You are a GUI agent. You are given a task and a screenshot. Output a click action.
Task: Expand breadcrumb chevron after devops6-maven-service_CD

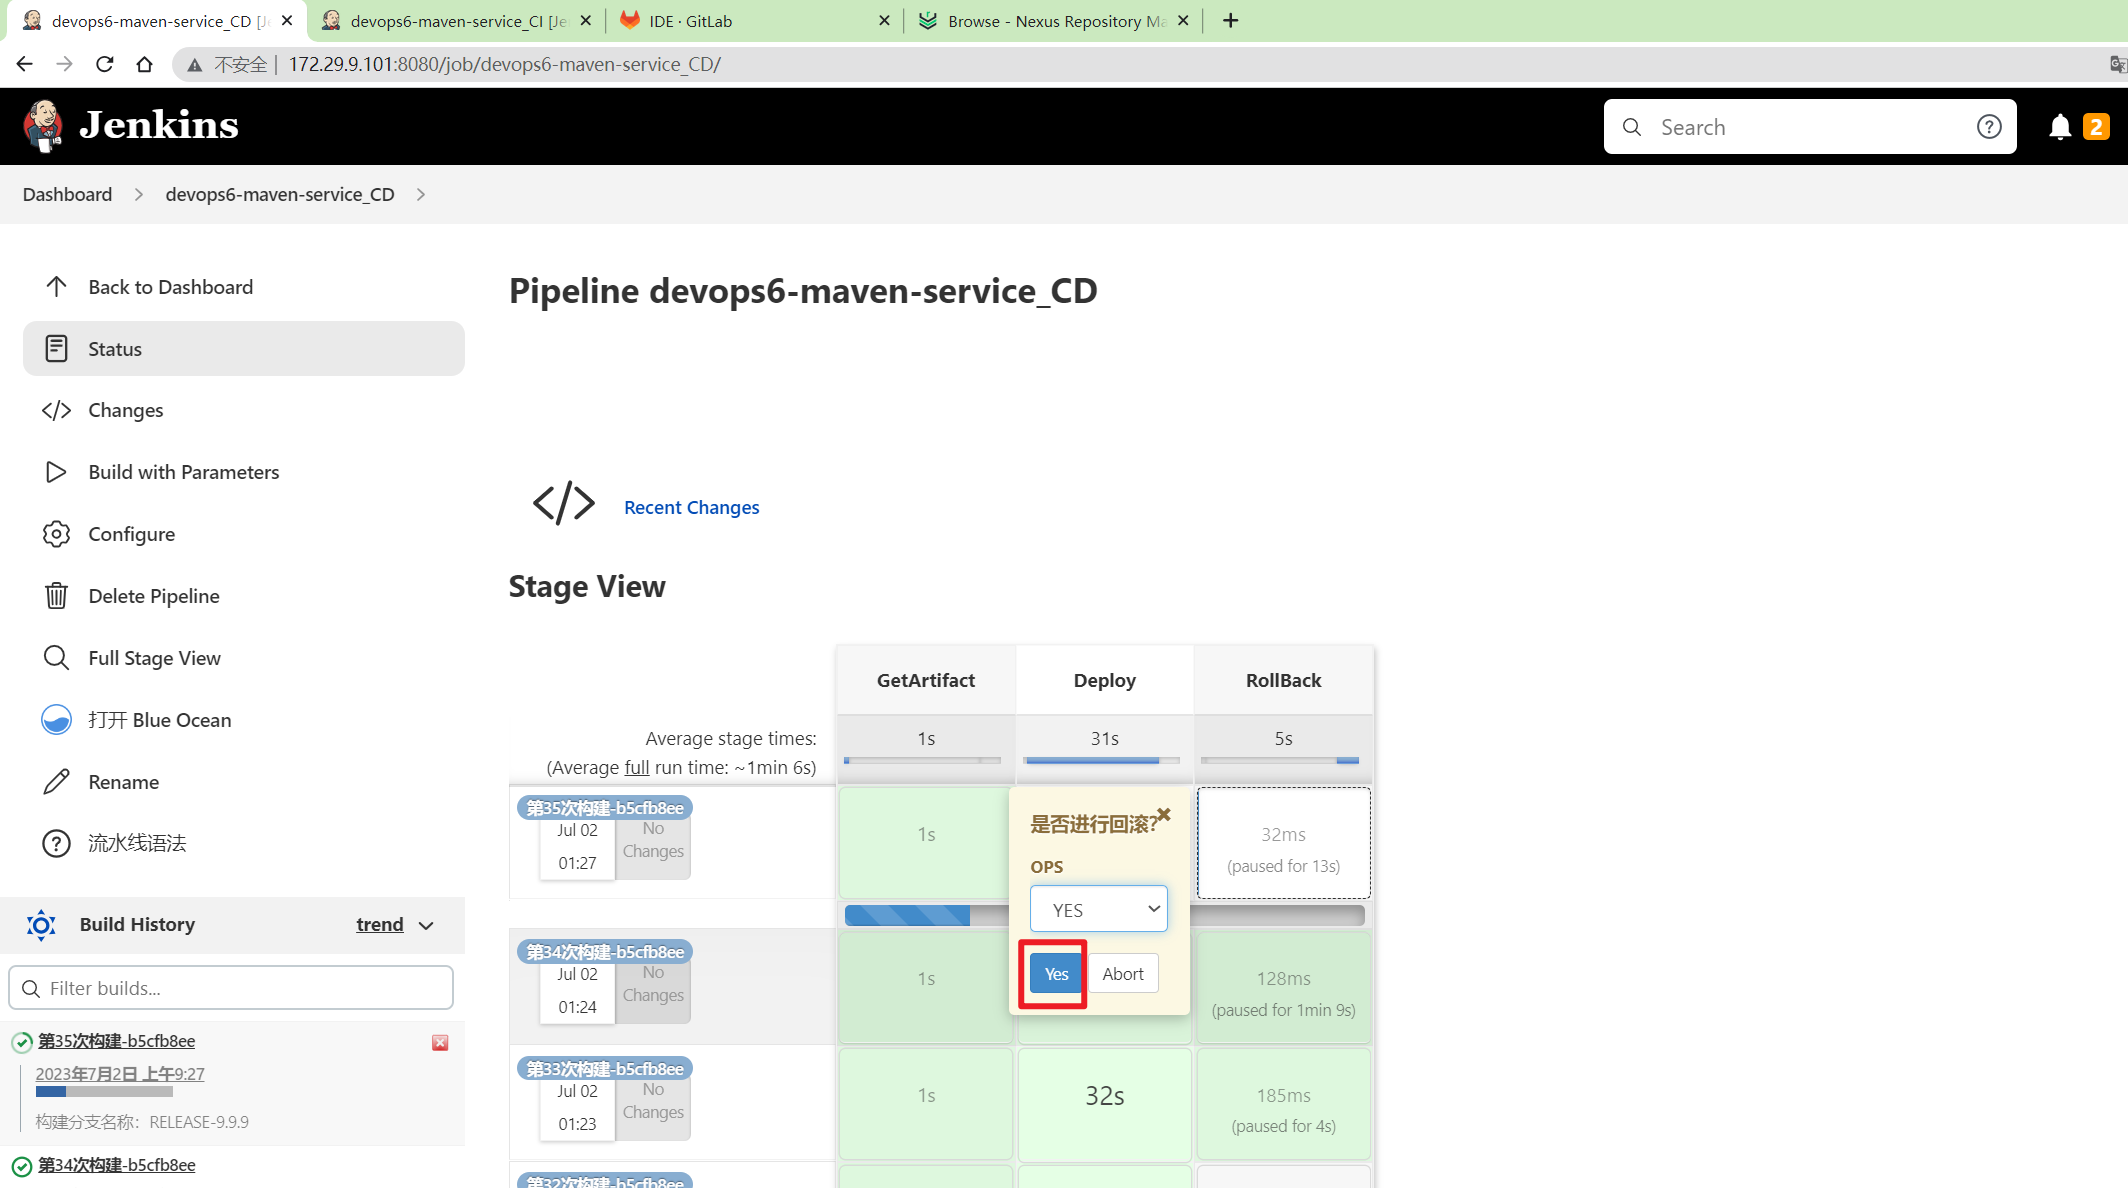[420, 195]
